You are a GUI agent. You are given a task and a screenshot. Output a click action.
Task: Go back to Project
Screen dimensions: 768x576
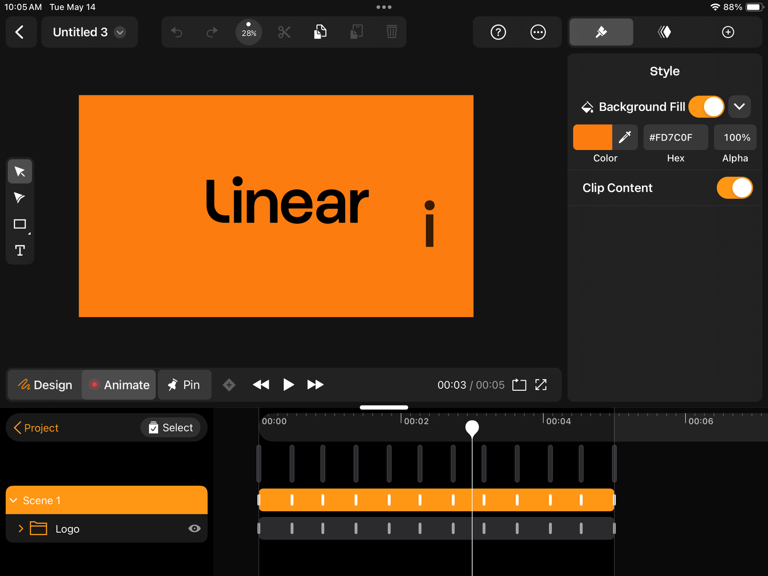[x=36, y=428]
